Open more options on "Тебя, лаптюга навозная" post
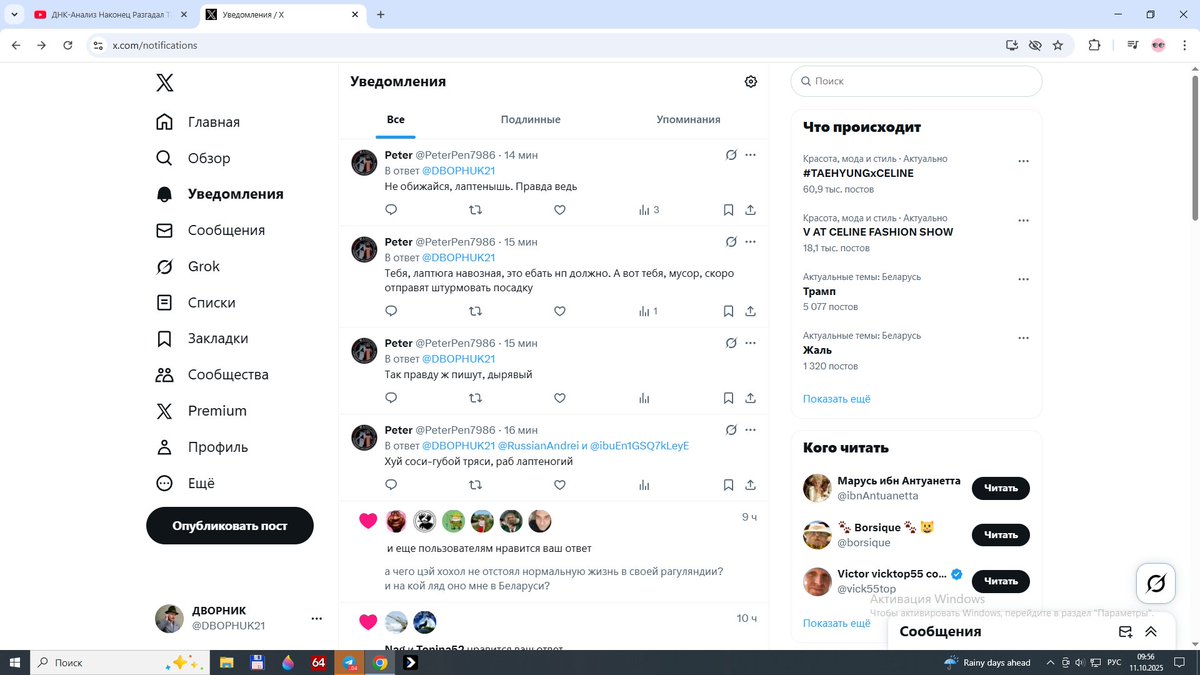The height and width of the screenshot is (675, 1200). coord(750,242)
